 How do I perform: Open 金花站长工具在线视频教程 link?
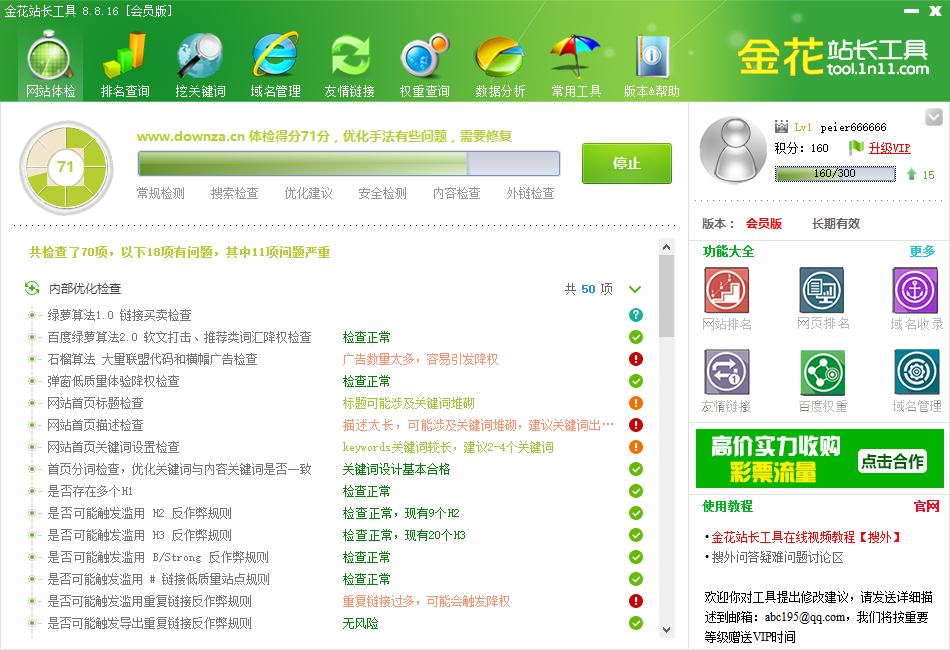click(x=806, y=537)
